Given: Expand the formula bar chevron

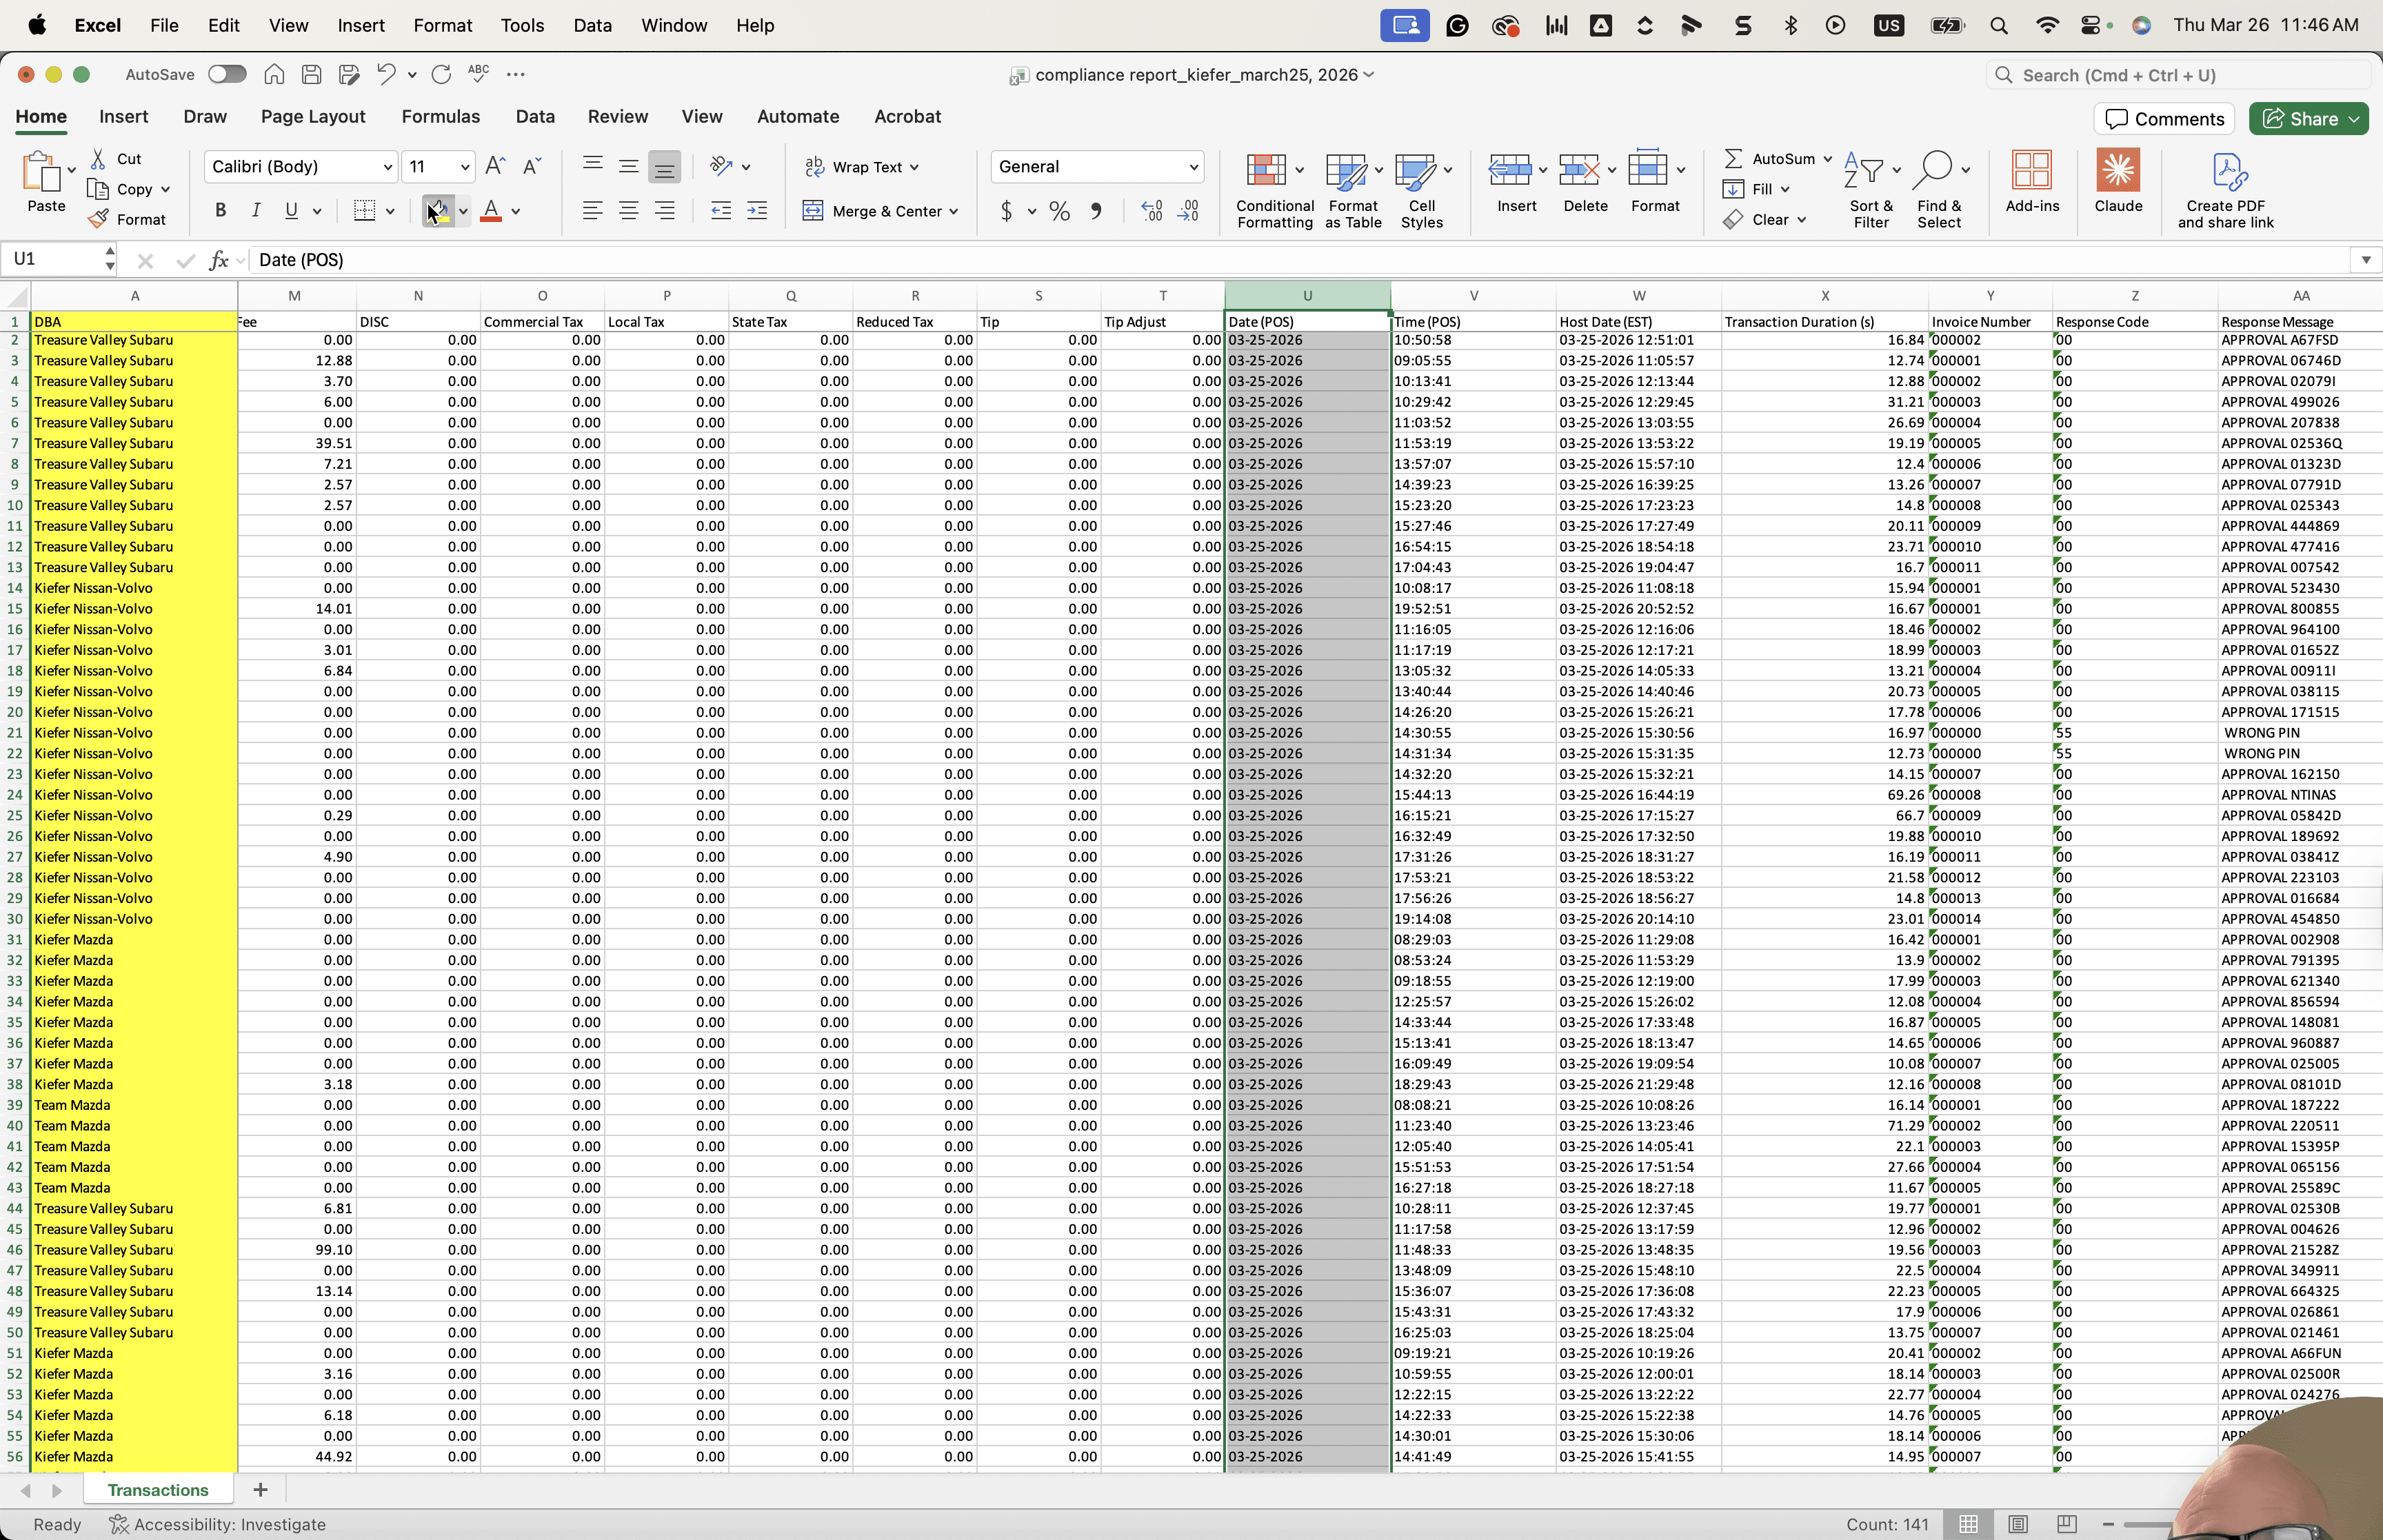Looking at the screenshot, I should click(2365, 260).
